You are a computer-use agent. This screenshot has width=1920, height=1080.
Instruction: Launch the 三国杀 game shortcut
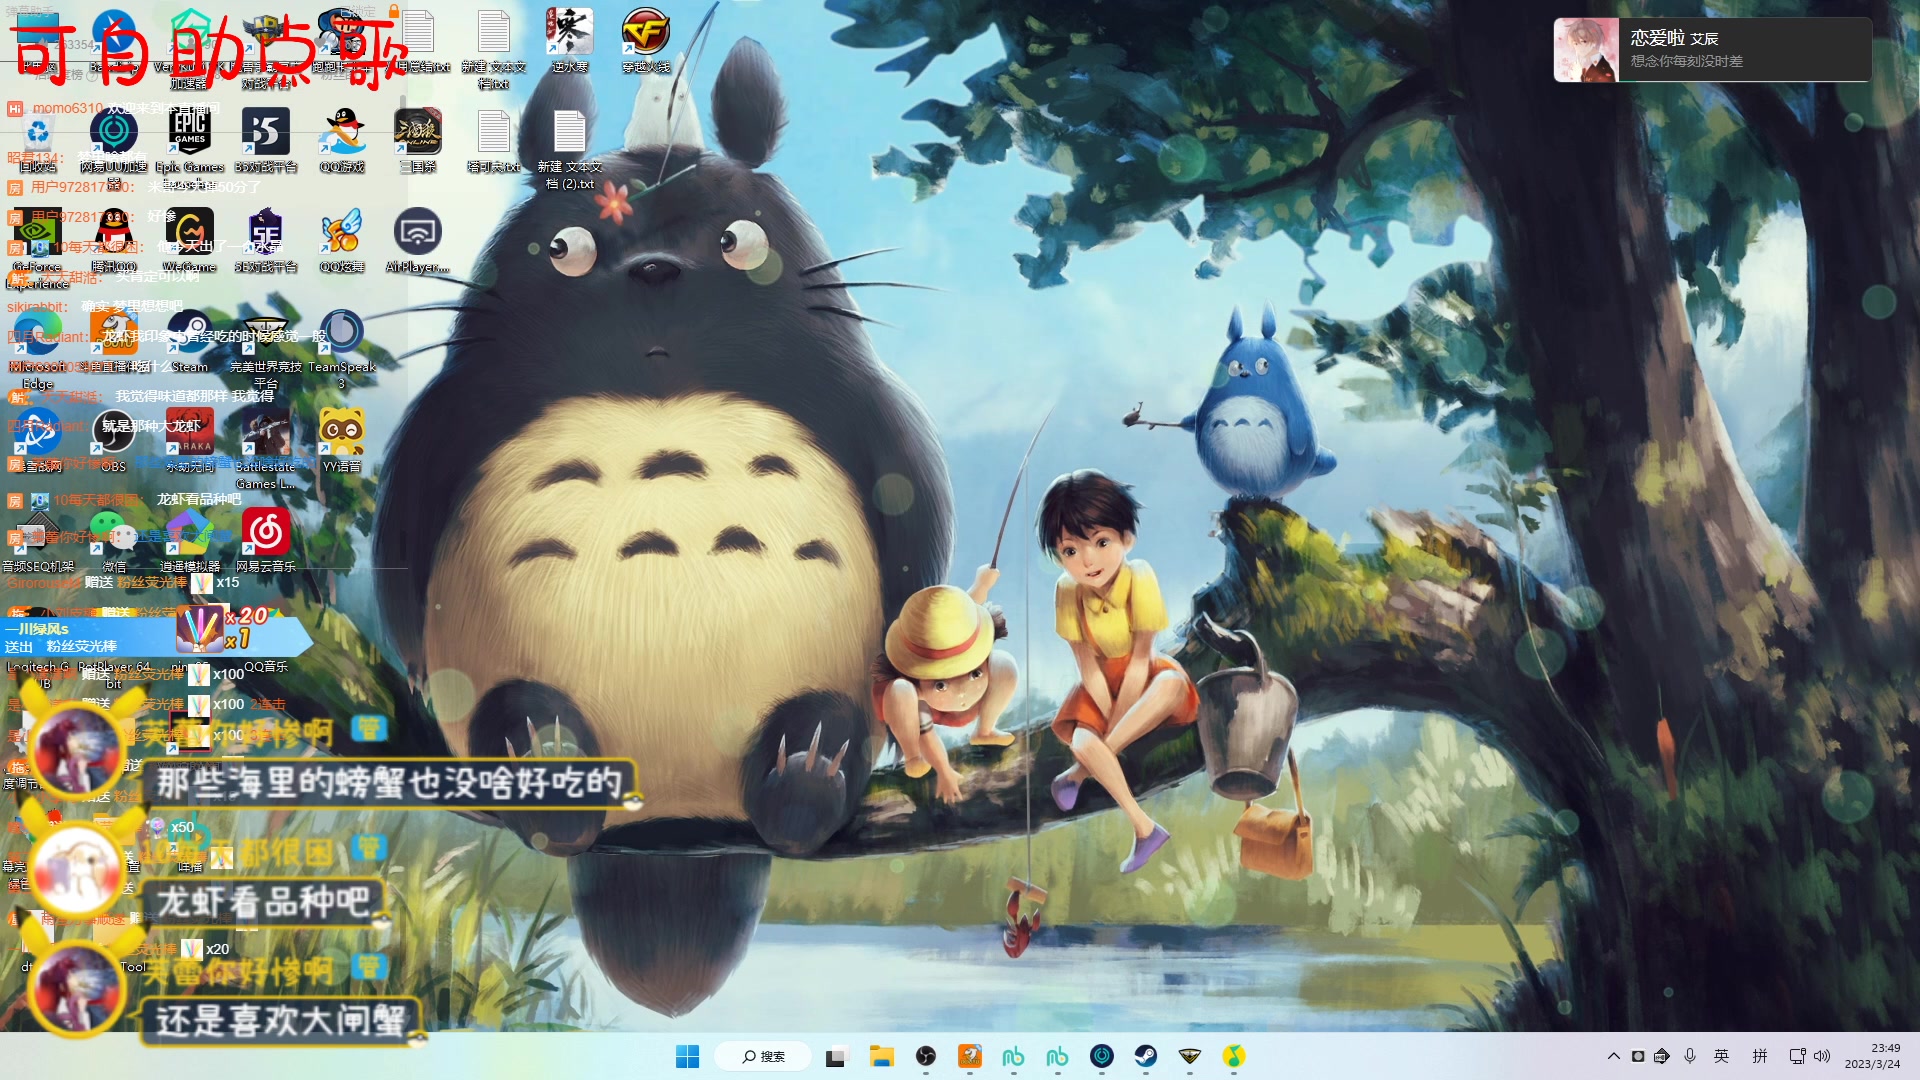[x=418, y=140]
